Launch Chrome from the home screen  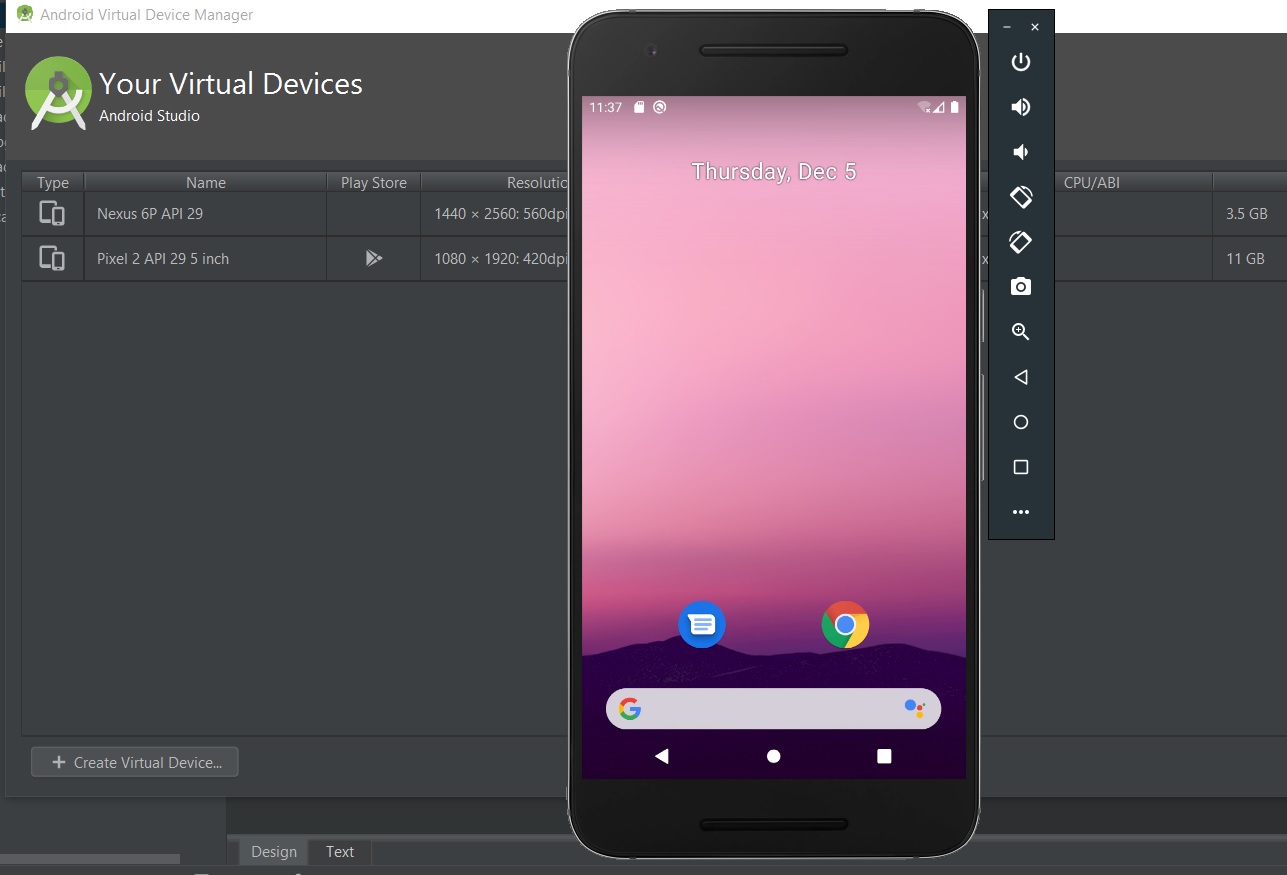click(844, 624)
